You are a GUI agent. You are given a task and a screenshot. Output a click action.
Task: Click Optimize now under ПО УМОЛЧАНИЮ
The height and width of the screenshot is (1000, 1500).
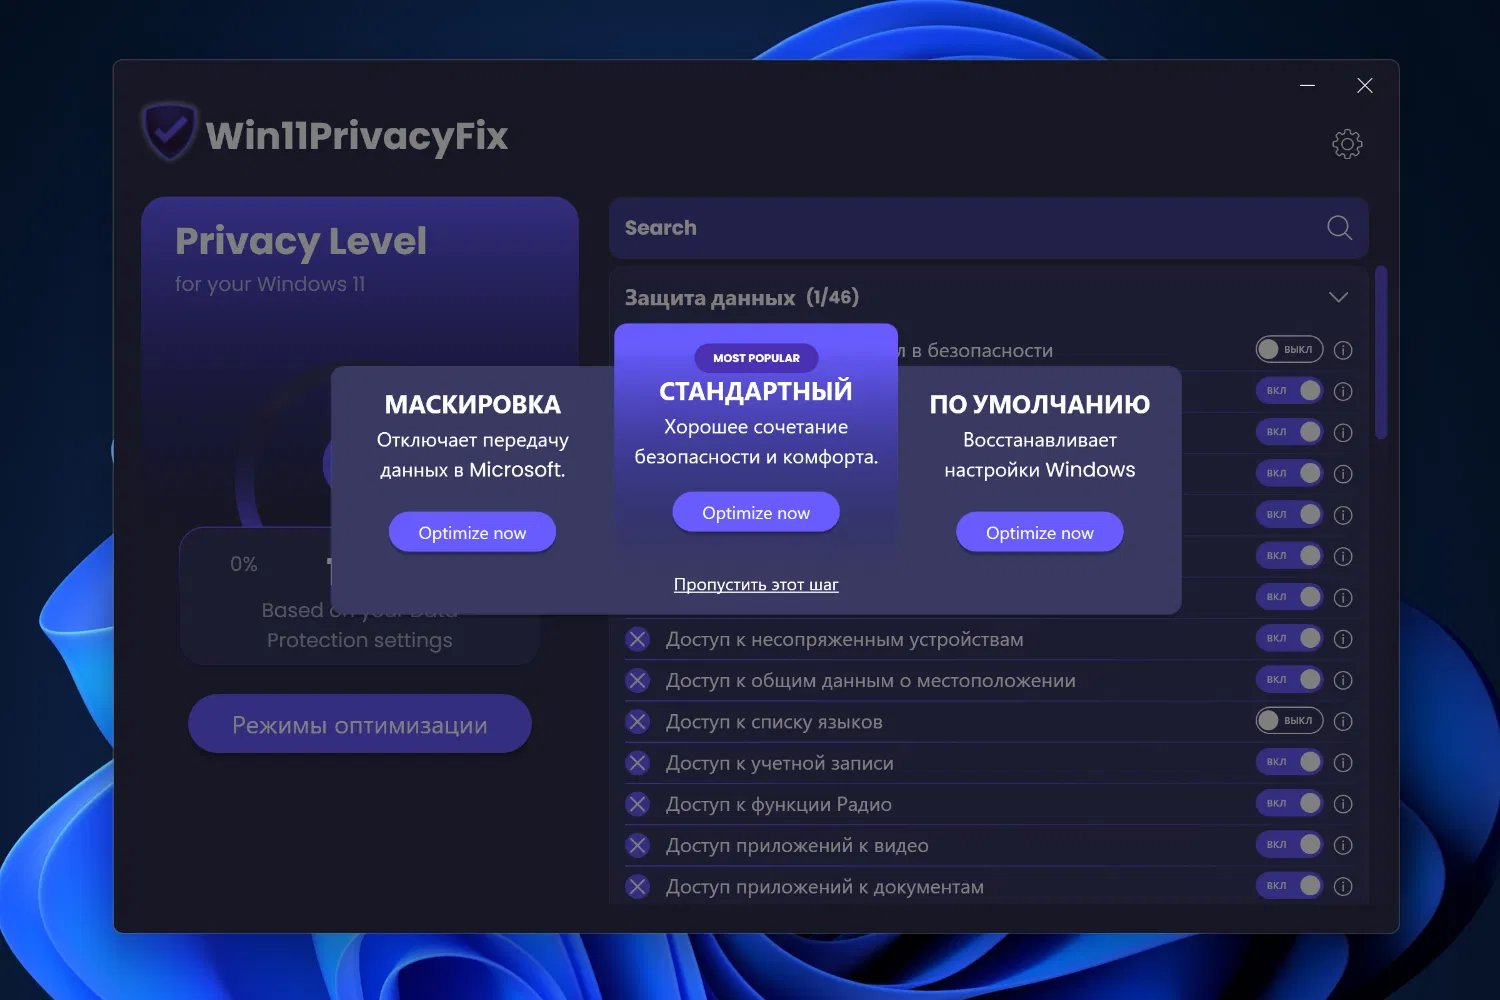click(1040, 532)
